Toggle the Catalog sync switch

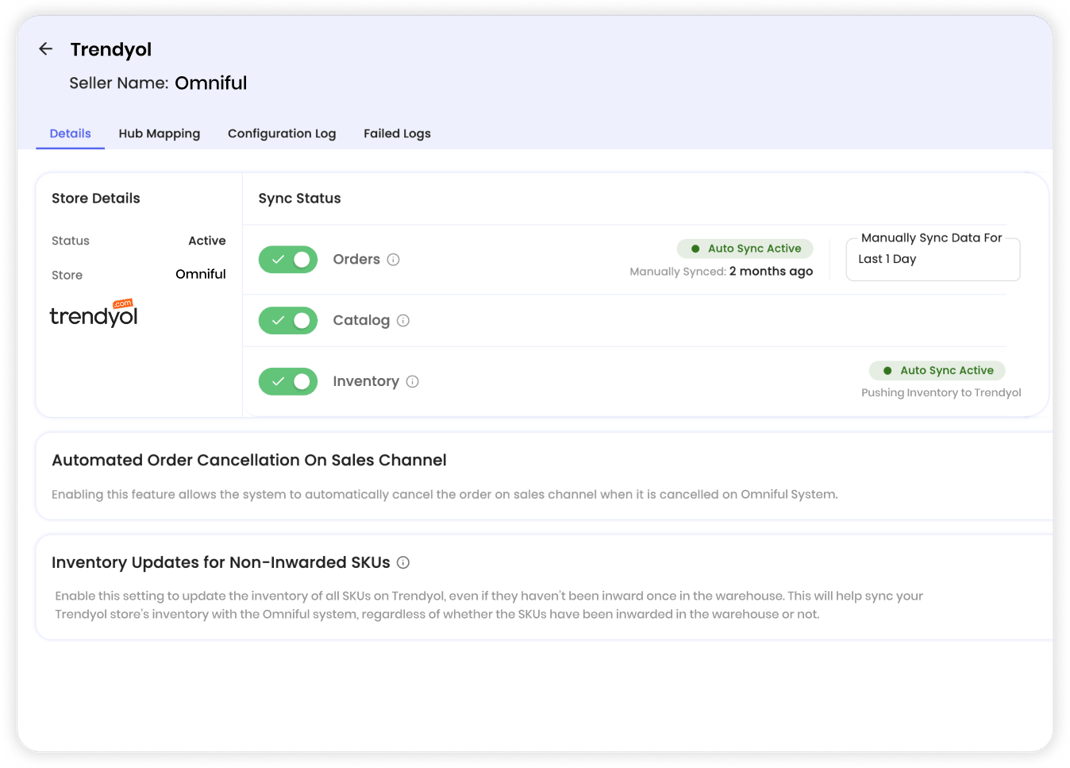point(288,320)
